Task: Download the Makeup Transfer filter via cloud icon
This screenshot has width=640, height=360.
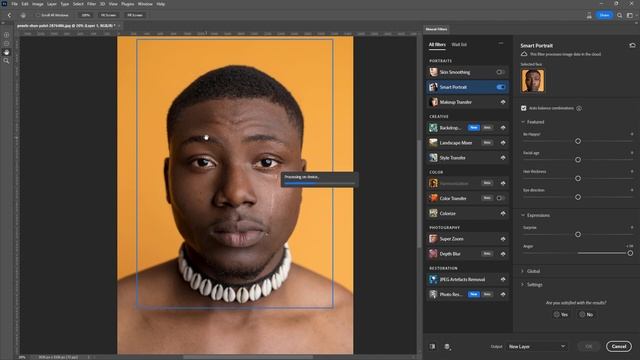Action: [503, 102]
